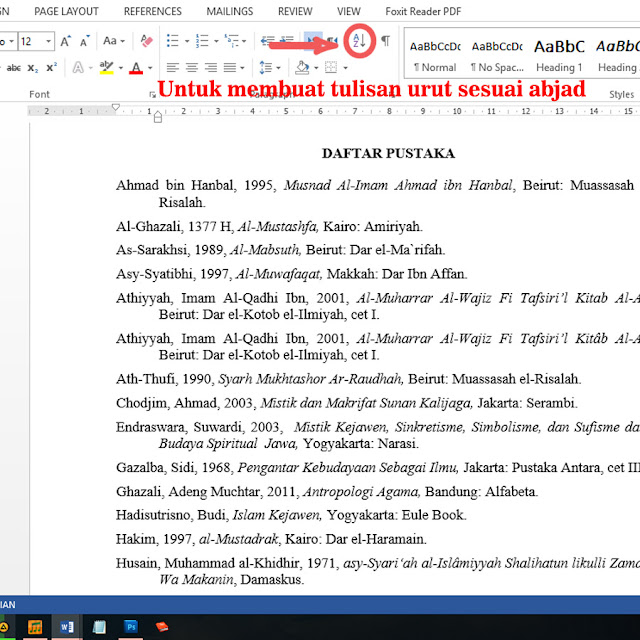Click the red book icon in the taskbar
Image resolution: width=640 pixels, height=640 pixels.
162,627
